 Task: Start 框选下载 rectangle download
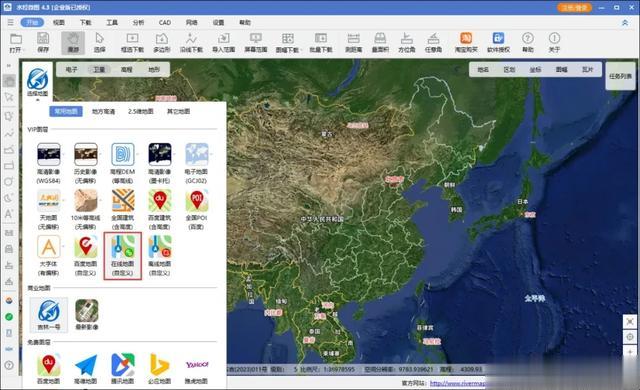pyautogui.click(x=132, y=42)
